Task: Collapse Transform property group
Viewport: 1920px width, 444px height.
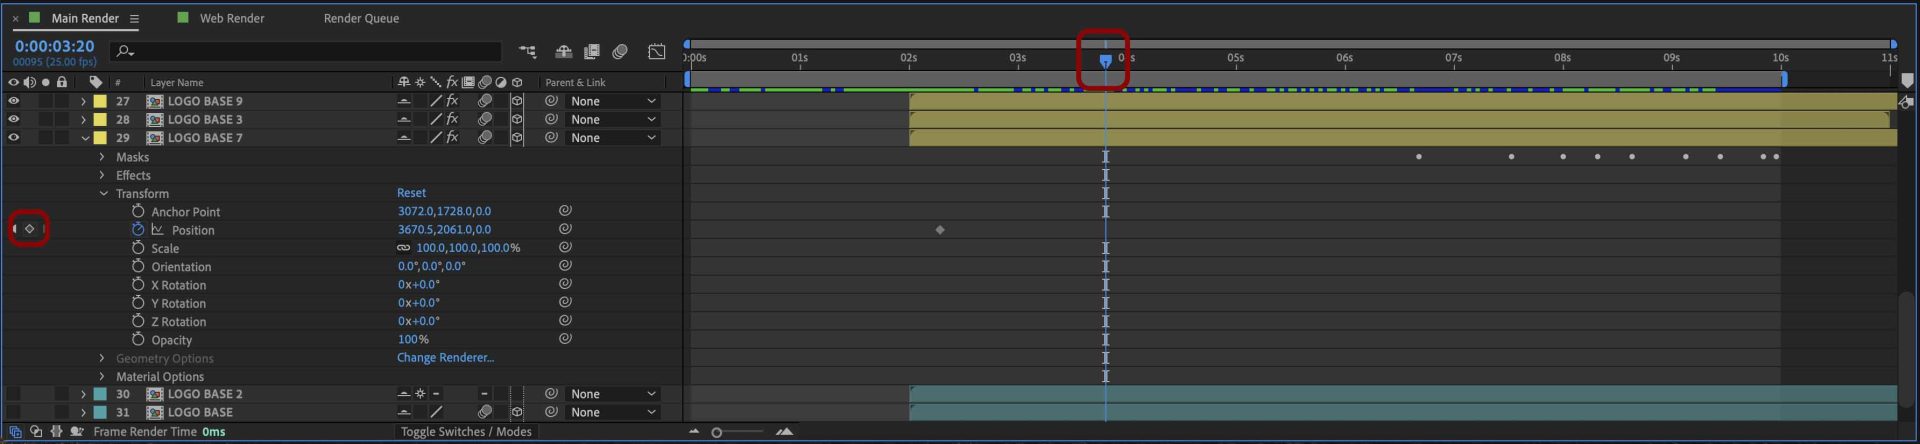Action: click(x=102, y=193)
